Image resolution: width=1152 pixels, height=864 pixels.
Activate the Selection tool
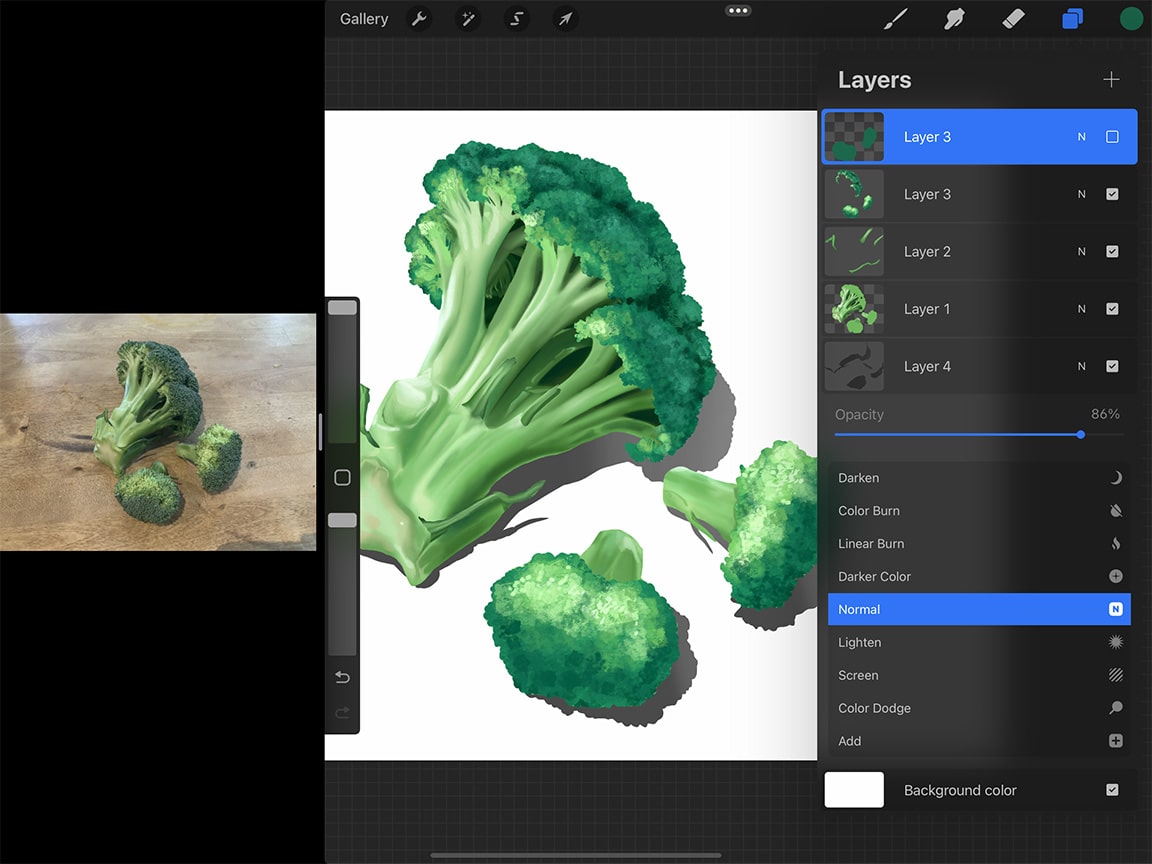pos(516,18)
